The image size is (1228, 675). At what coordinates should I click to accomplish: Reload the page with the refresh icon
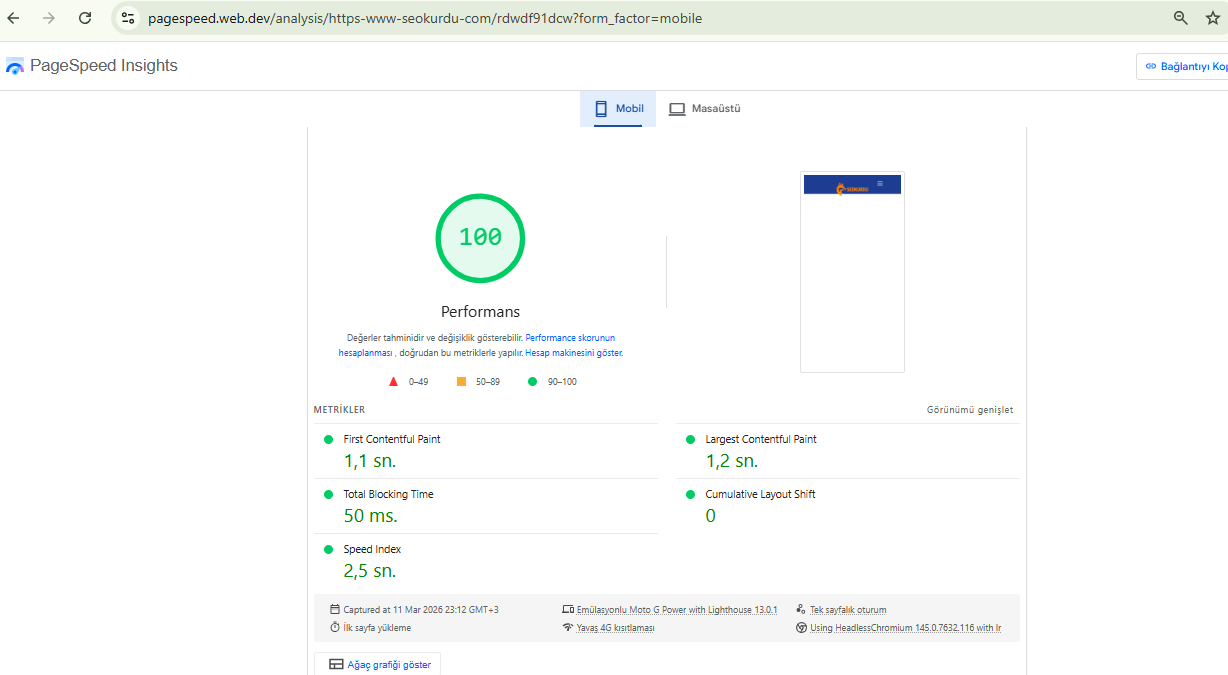click(85, 18)
